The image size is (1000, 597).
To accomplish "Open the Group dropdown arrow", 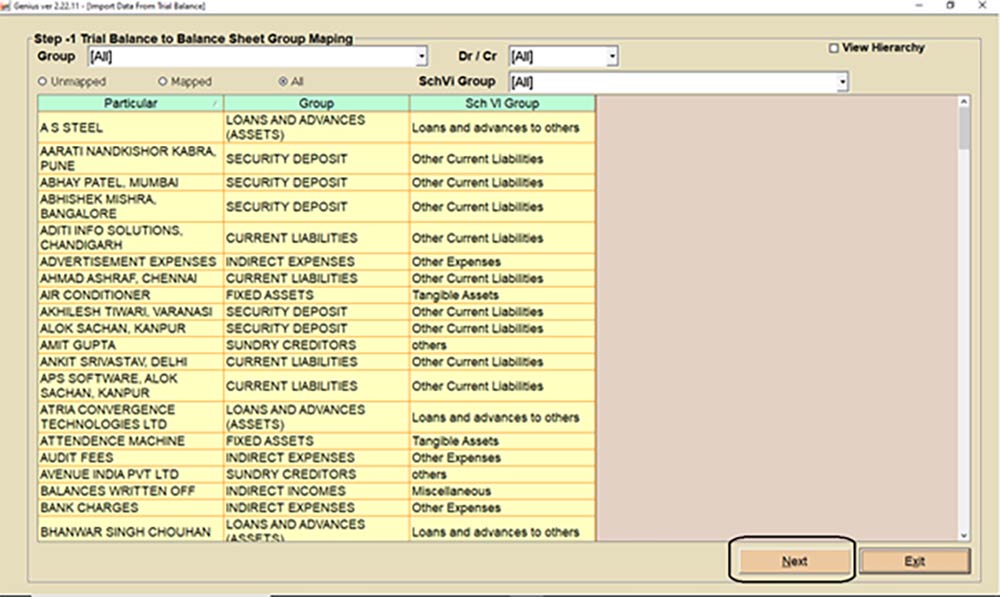I will tap(422, 57).
